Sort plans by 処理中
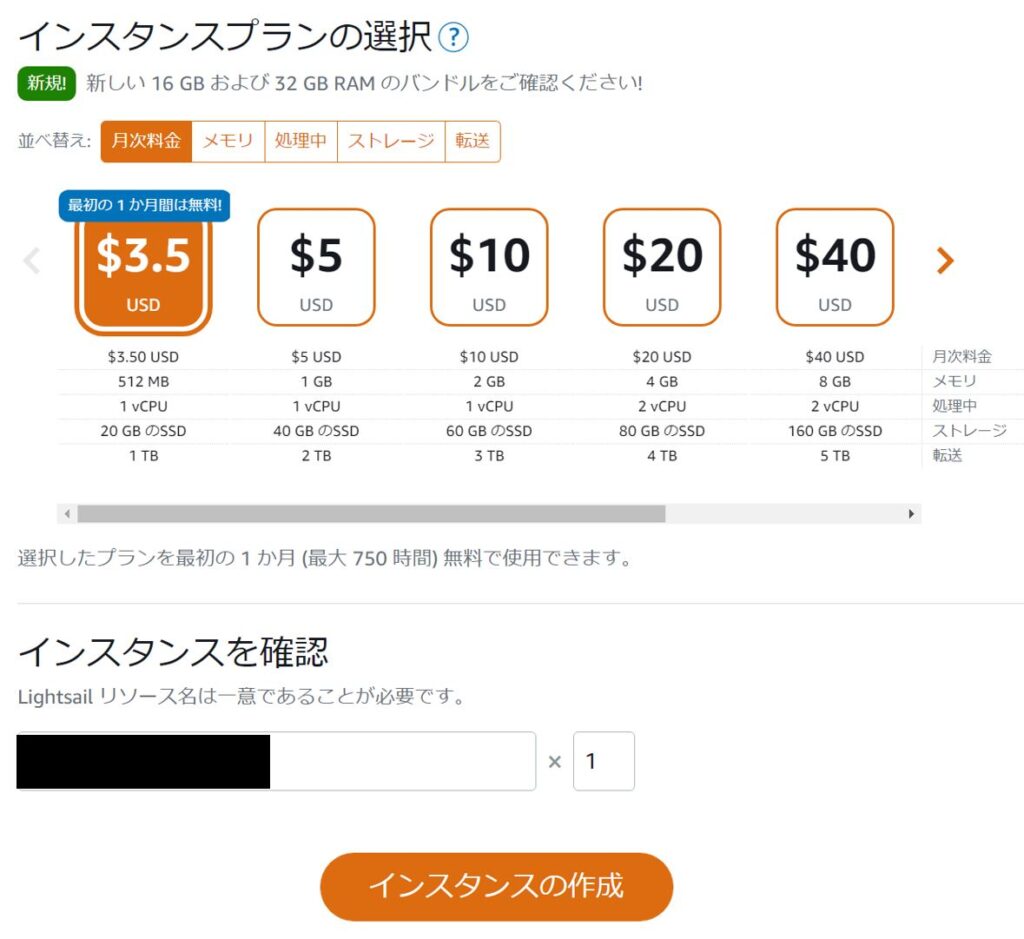 click(x=301, y=141)
